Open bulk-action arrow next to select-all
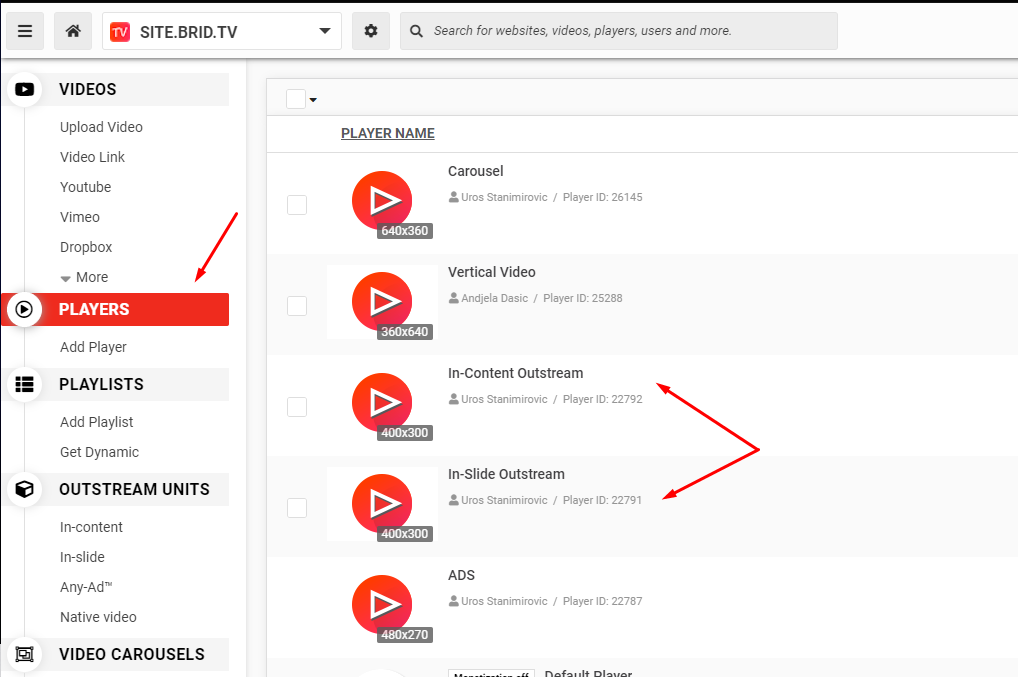This screenshot has height=677, width=1018. tap(313, 100)
